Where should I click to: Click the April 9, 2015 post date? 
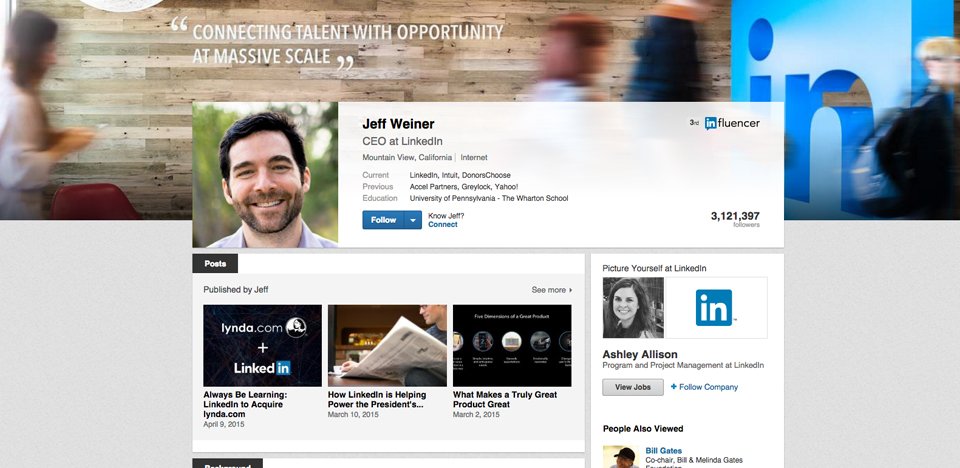pos(224,424)
